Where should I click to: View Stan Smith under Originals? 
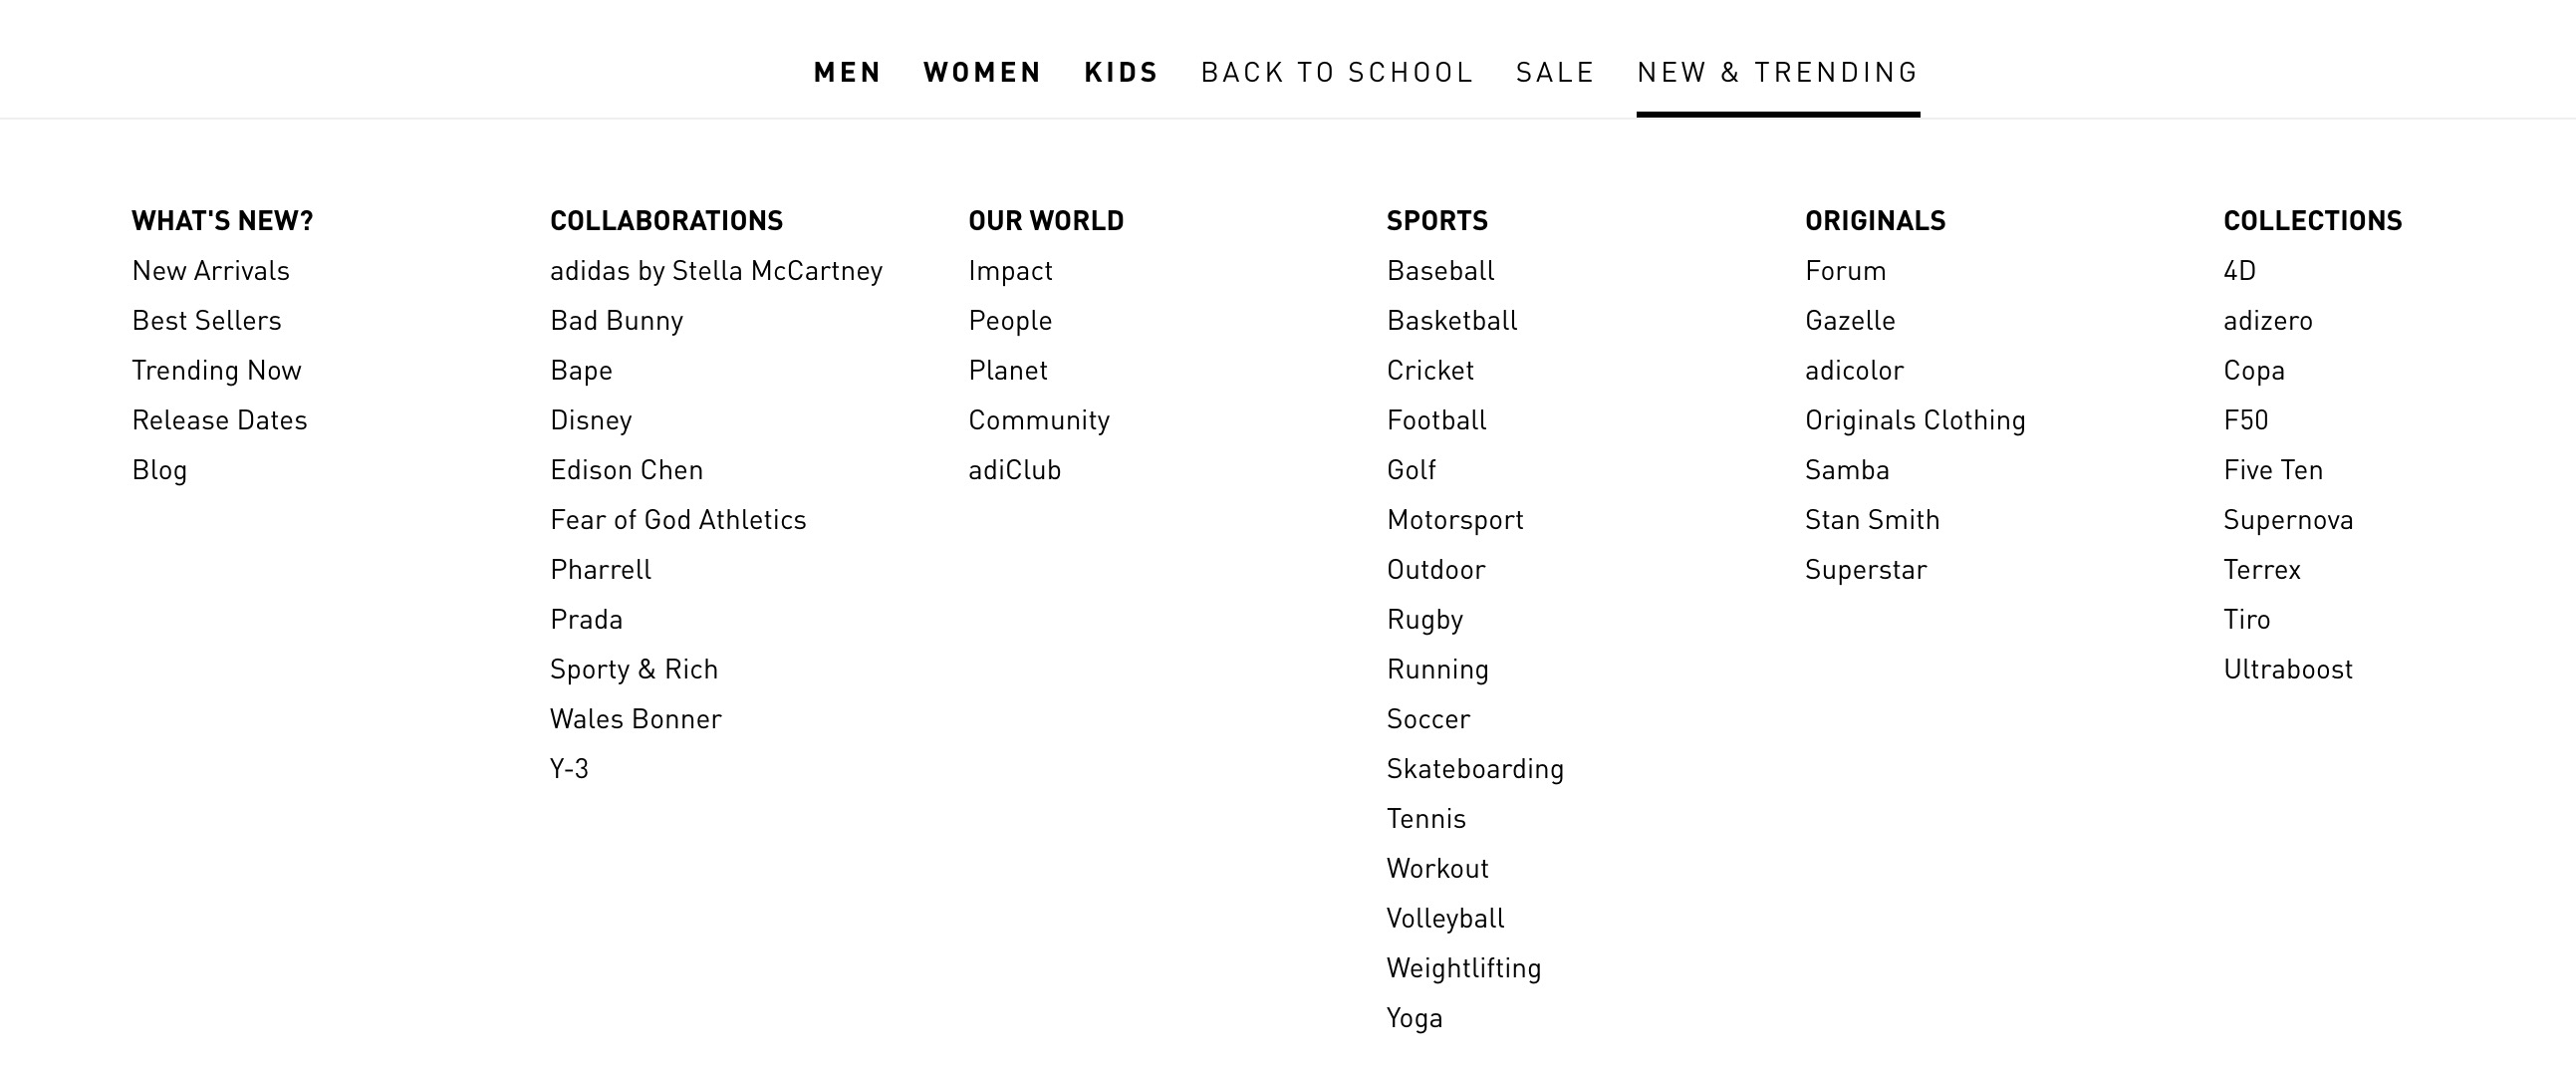click(1872, 520)
